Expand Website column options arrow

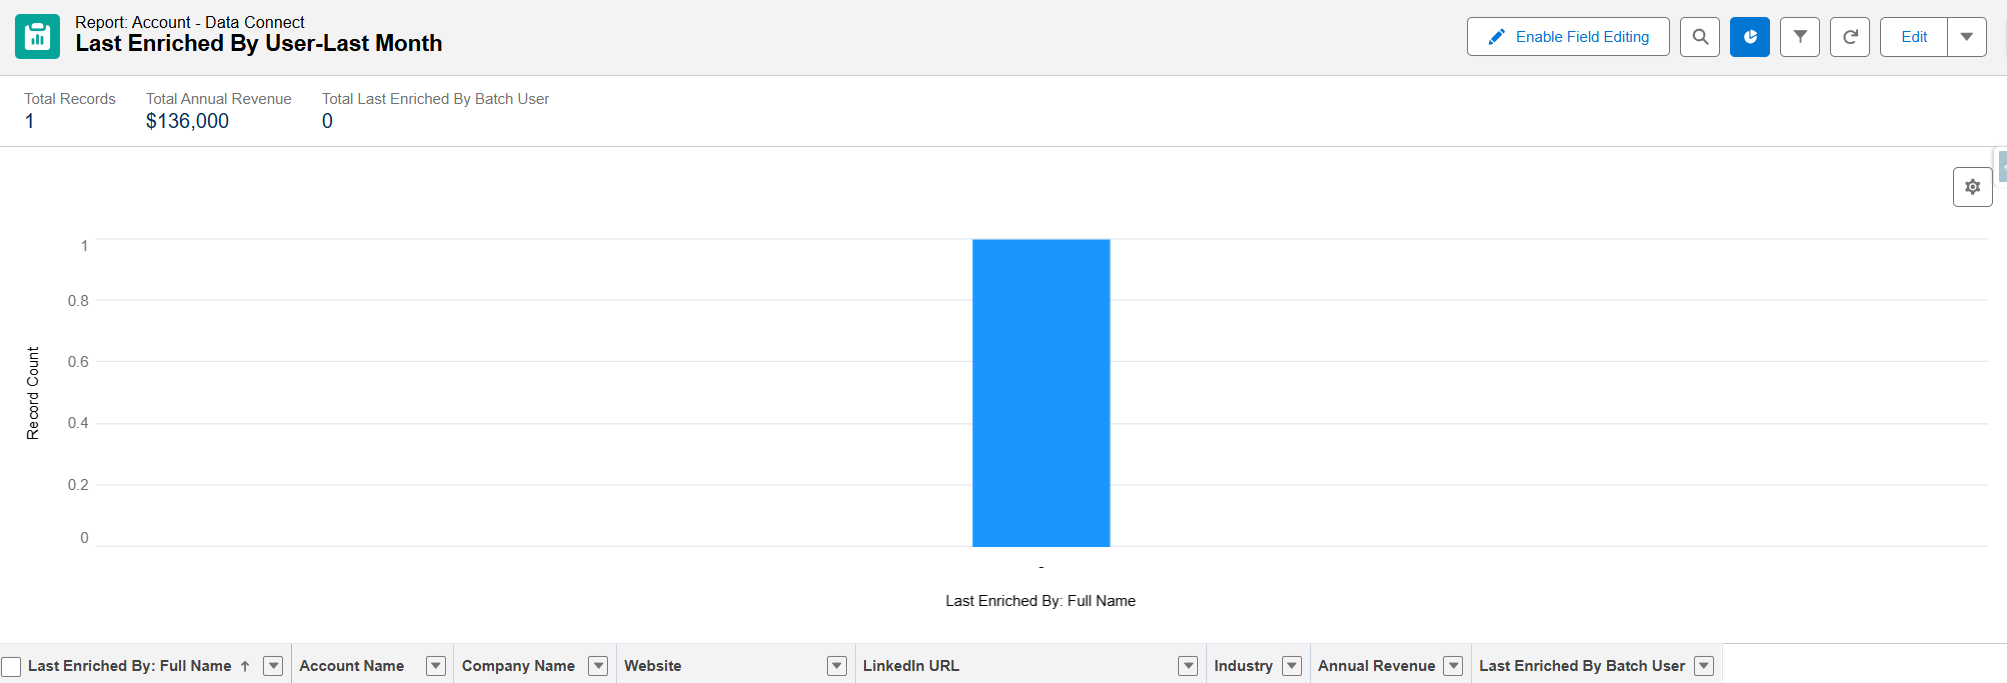pos(837,666)
